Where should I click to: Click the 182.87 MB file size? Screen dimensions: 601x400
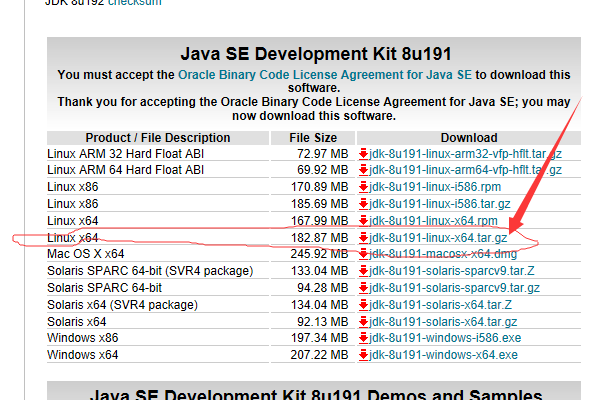320,238
